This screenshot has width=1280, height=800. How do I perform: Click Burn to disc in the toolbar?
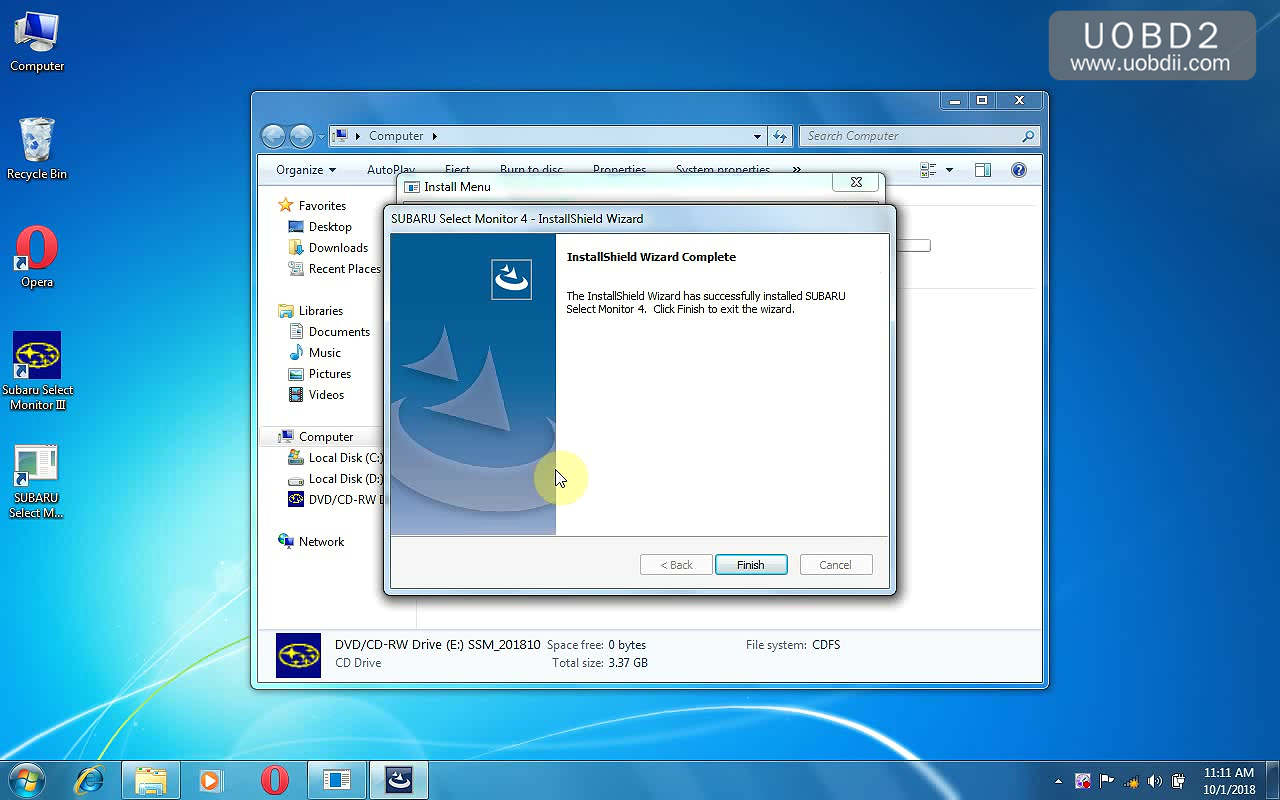coord(531,170)
